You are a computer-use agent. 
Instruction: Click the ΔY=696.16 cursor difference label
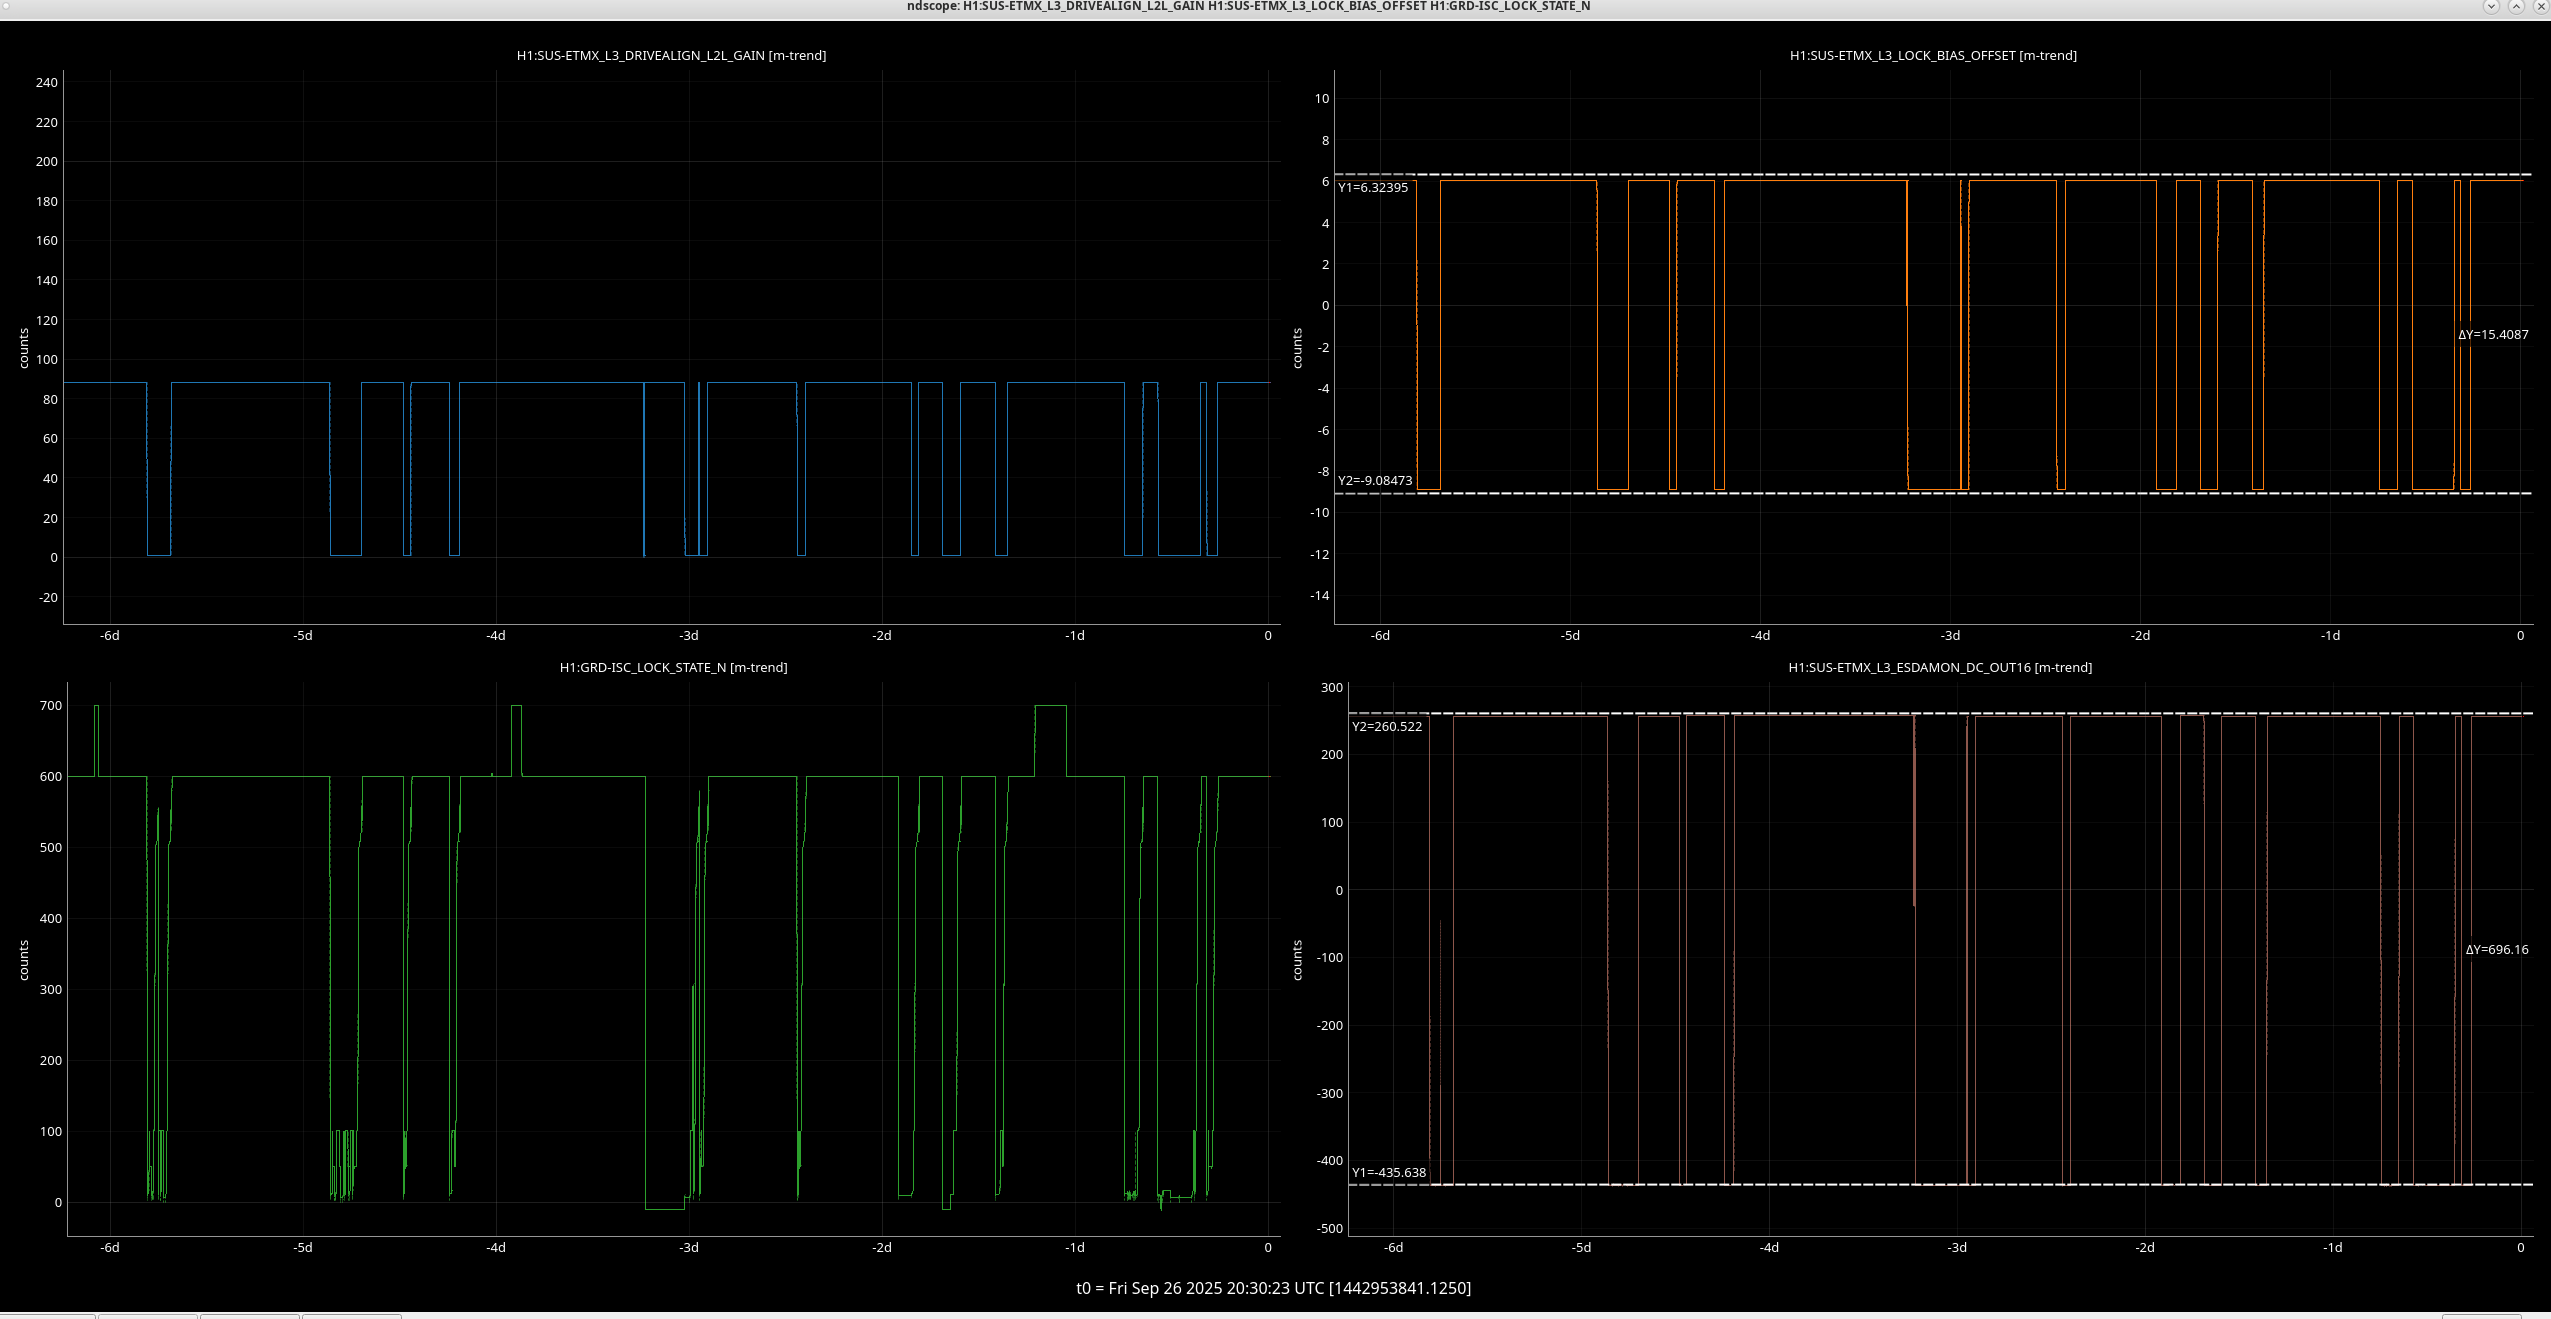[2496, 950]
